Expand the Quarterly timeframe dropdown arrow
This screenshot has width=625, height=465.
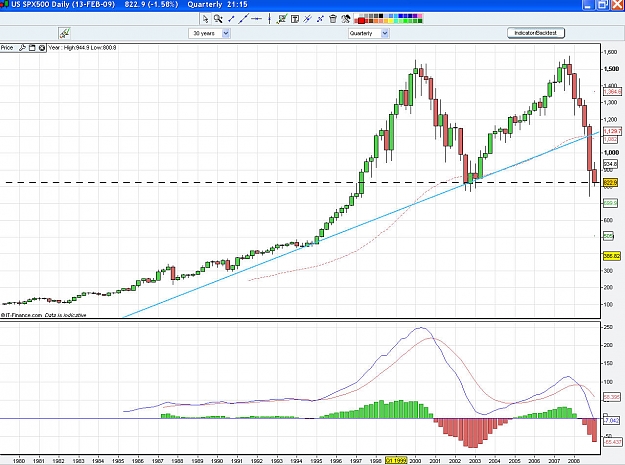(x=385, y=33)
